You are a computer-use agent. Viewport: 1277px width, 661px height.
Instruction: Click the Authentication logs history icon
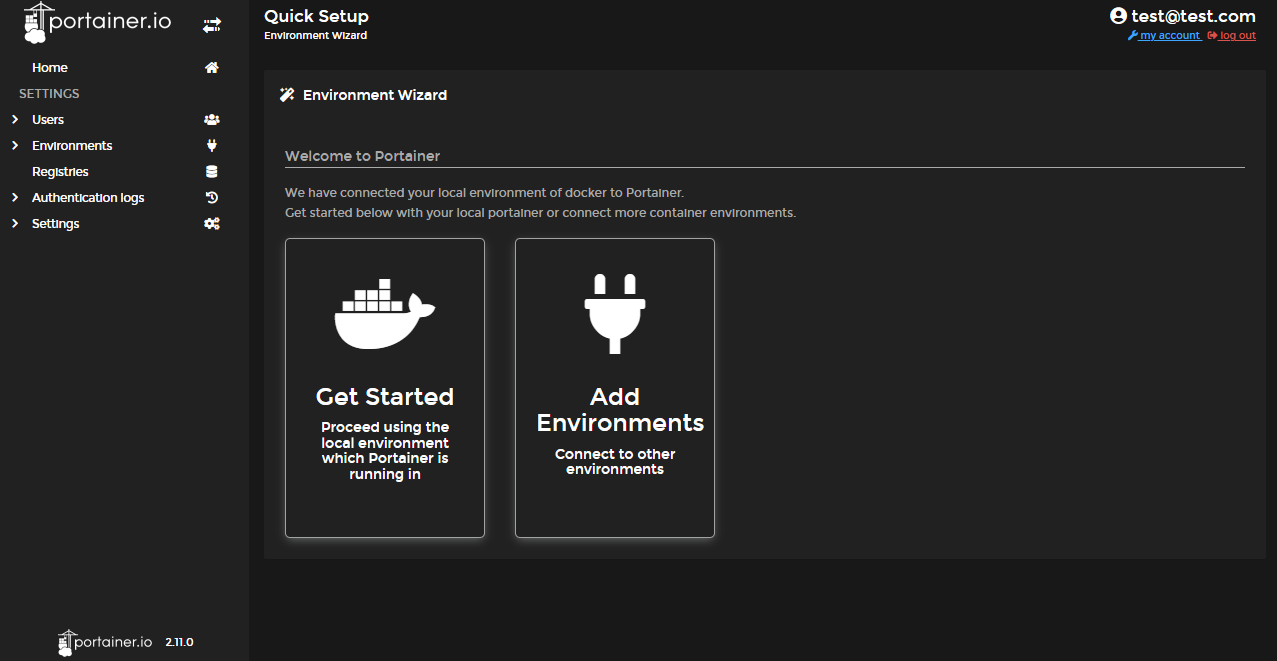coord(212,198)
